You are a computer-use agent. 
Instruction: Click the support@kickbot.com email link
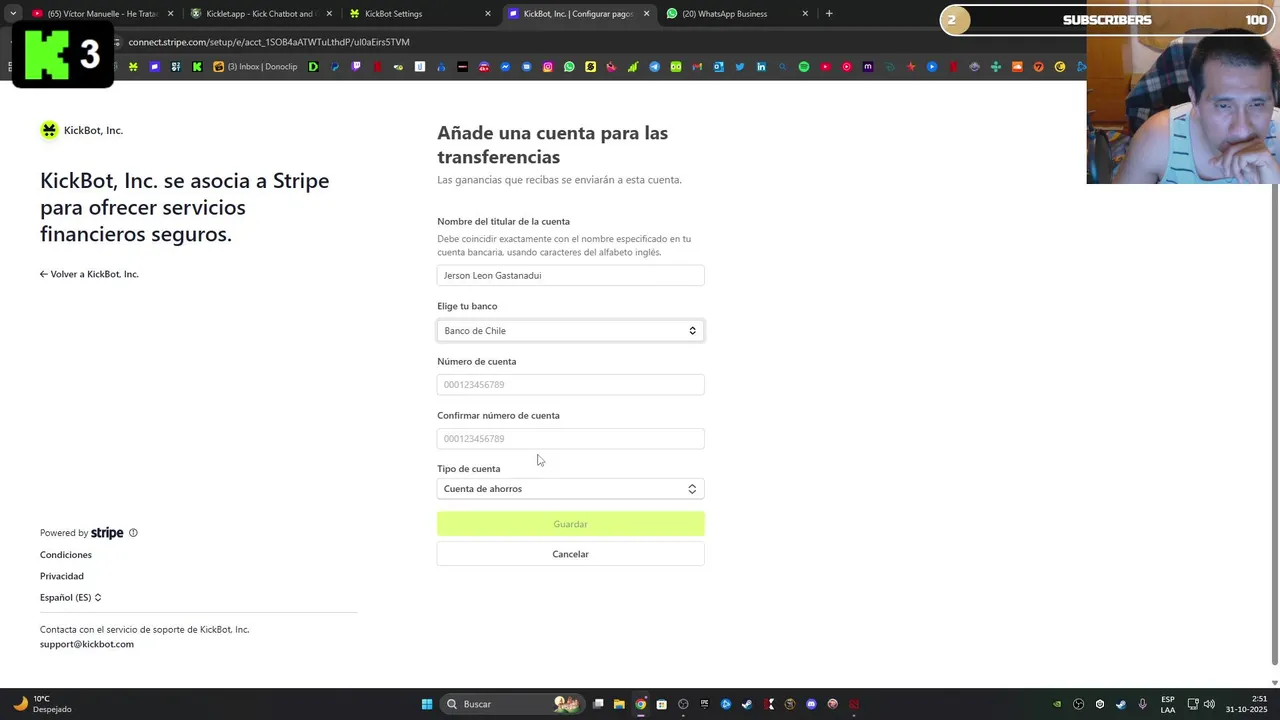click(87, 644)
